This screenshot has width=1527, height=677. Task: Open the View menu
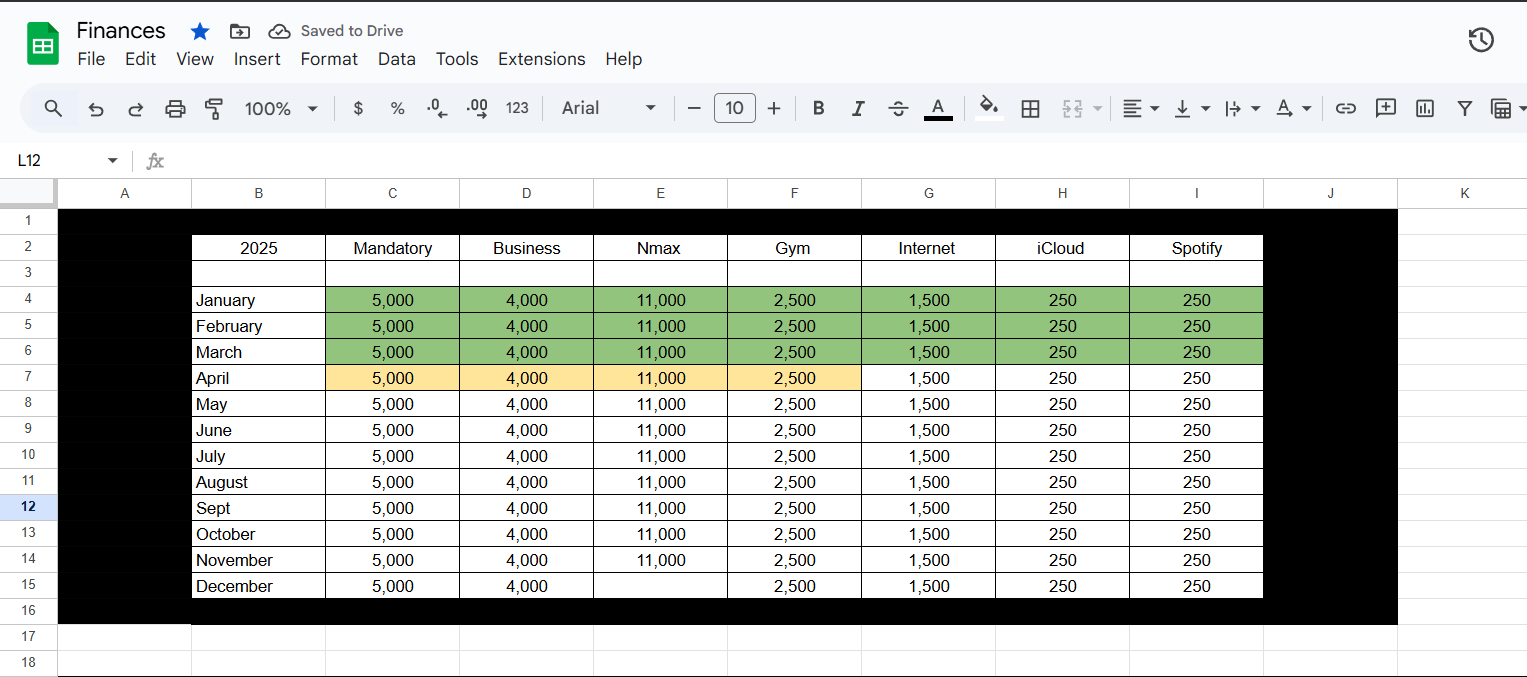tap(195, 59)
